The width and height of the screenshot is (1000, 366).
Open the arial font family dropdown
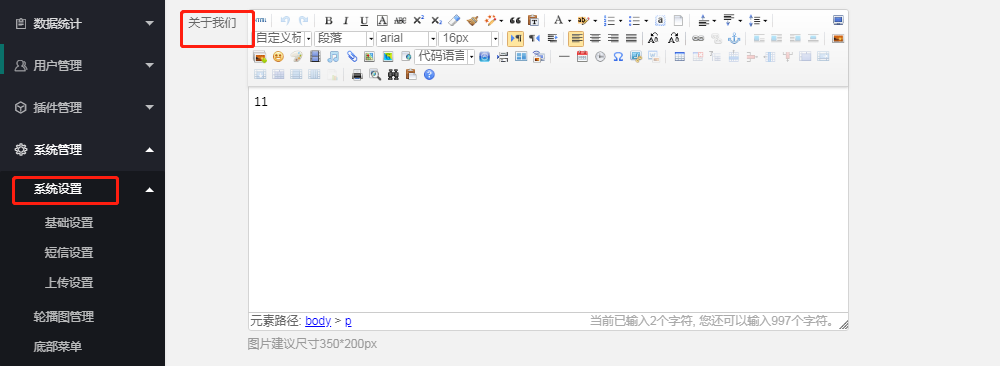433,38
